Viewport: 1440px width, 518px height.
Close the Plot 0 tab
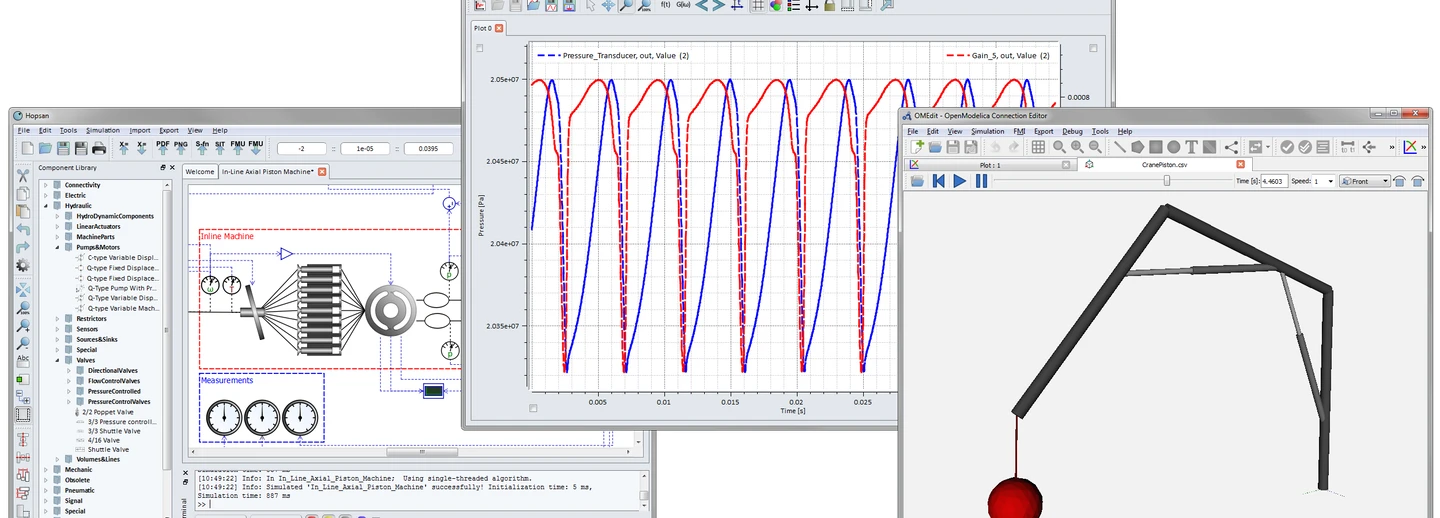[500, 28]
